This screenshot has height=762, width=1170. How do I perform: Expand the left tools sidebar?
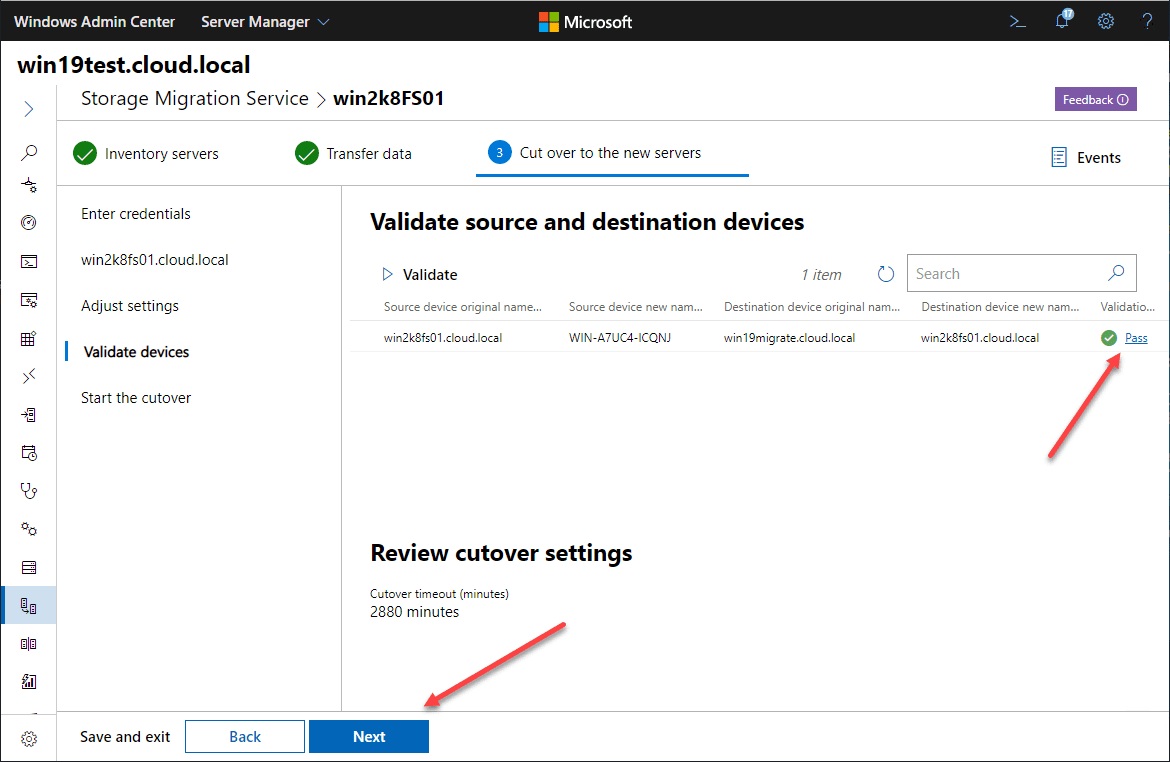(29, 109)
